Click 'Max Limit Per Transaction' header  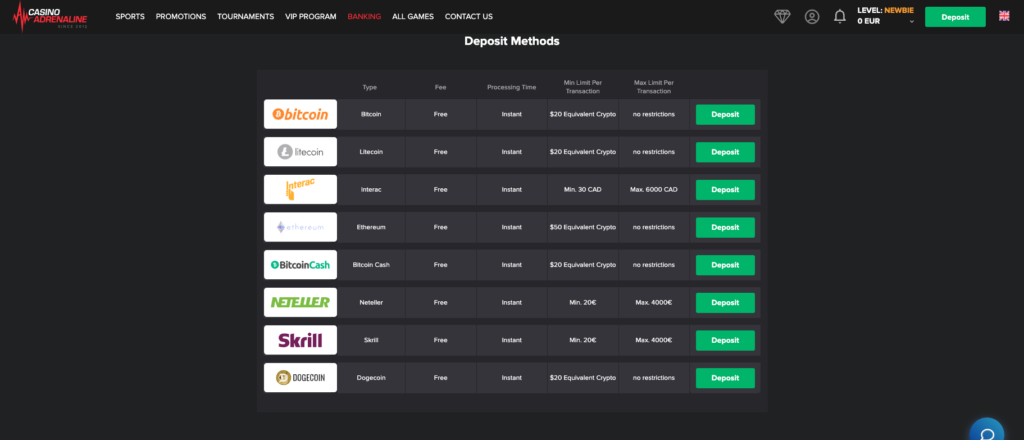[x=654, y=87]
